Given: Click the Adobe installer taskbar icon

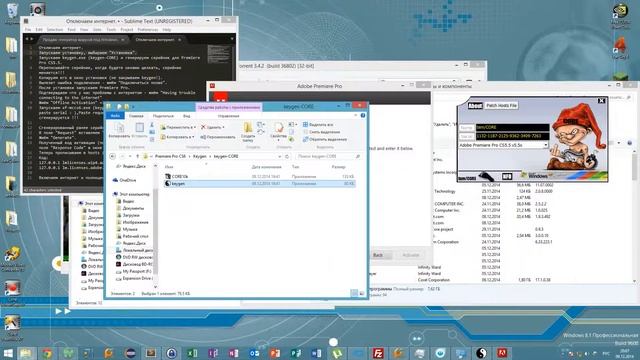Looking at the screenshot, I should tap(502, 353).
